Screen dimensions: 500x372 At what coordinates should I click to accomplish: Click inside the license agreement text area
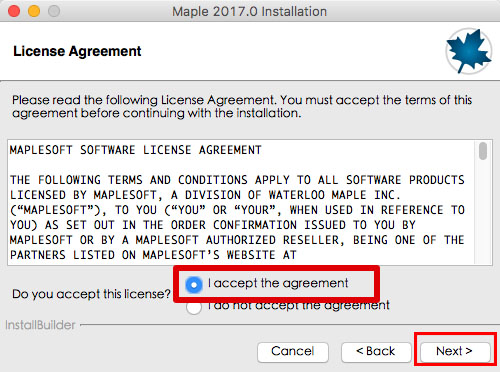[x=242, y=202]
